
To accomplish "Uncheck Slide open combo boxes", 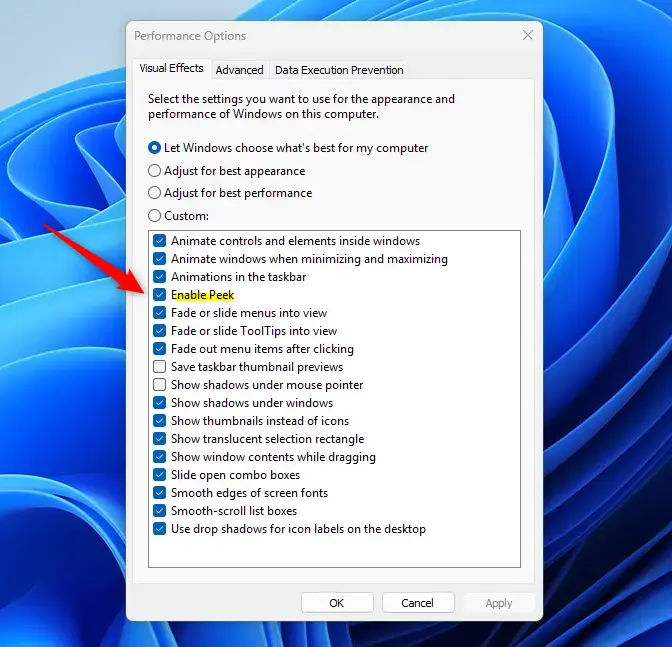I will [159, 475].
